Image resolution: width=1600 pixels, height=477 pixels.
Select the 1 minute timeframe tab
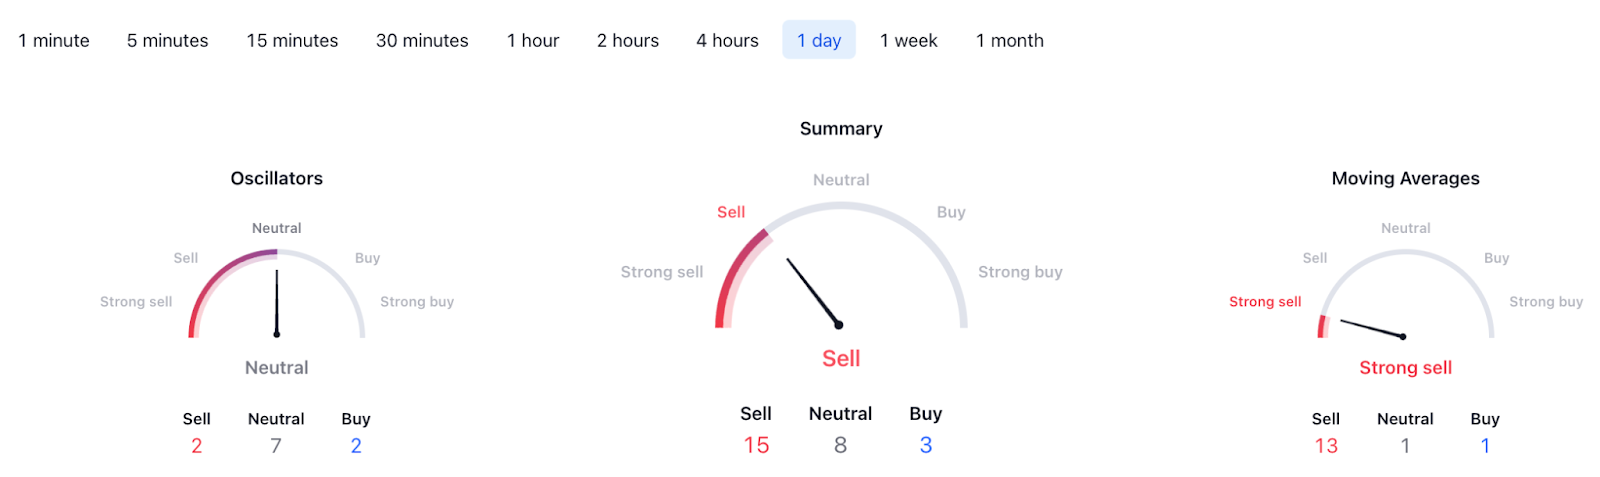54,41
